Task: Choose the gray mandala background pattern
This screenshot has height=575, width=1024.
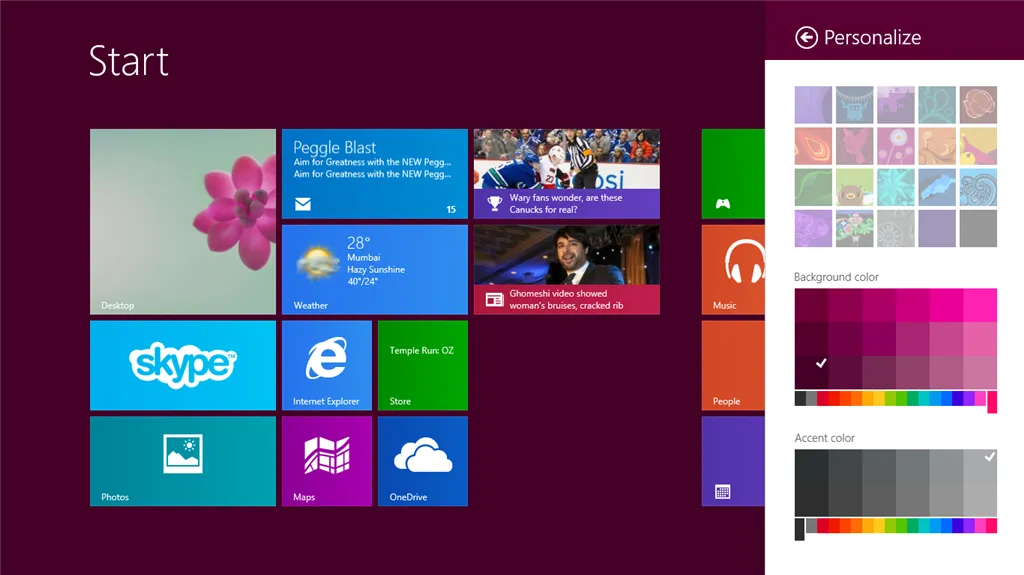Action: (895, 228)
